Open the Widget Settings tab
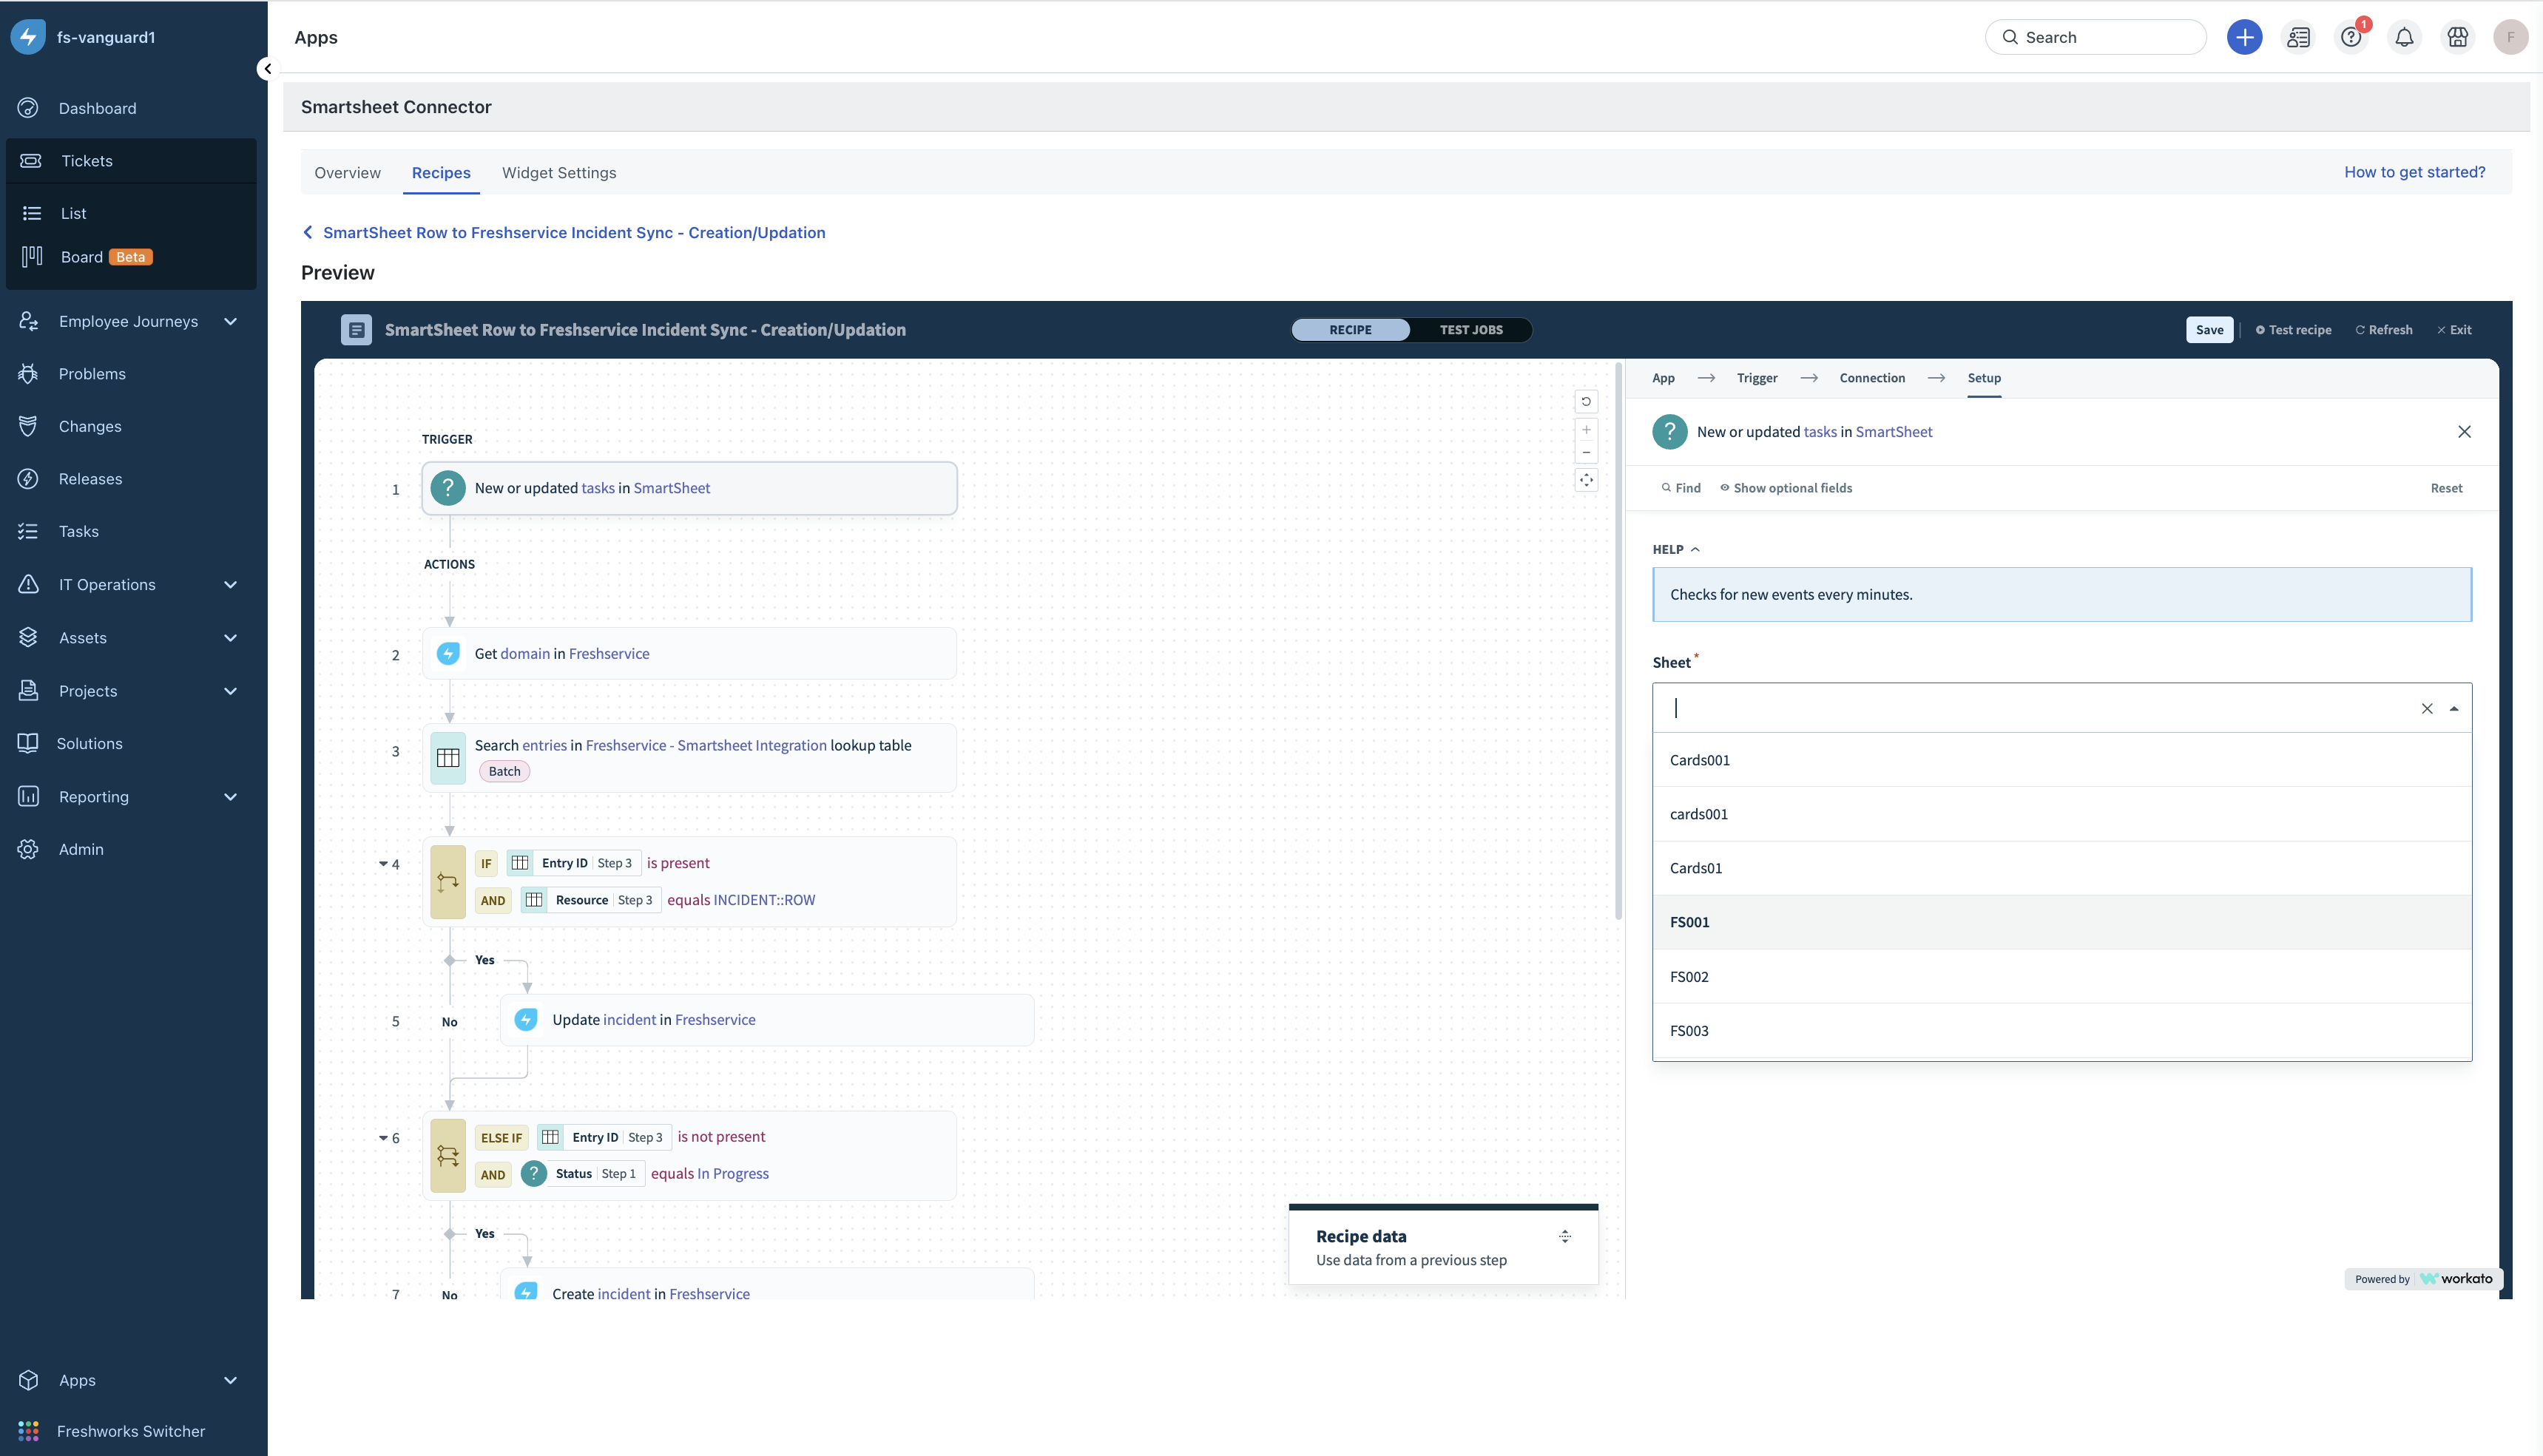Viewport: 2543px width, 1456px height. [558, 173]
